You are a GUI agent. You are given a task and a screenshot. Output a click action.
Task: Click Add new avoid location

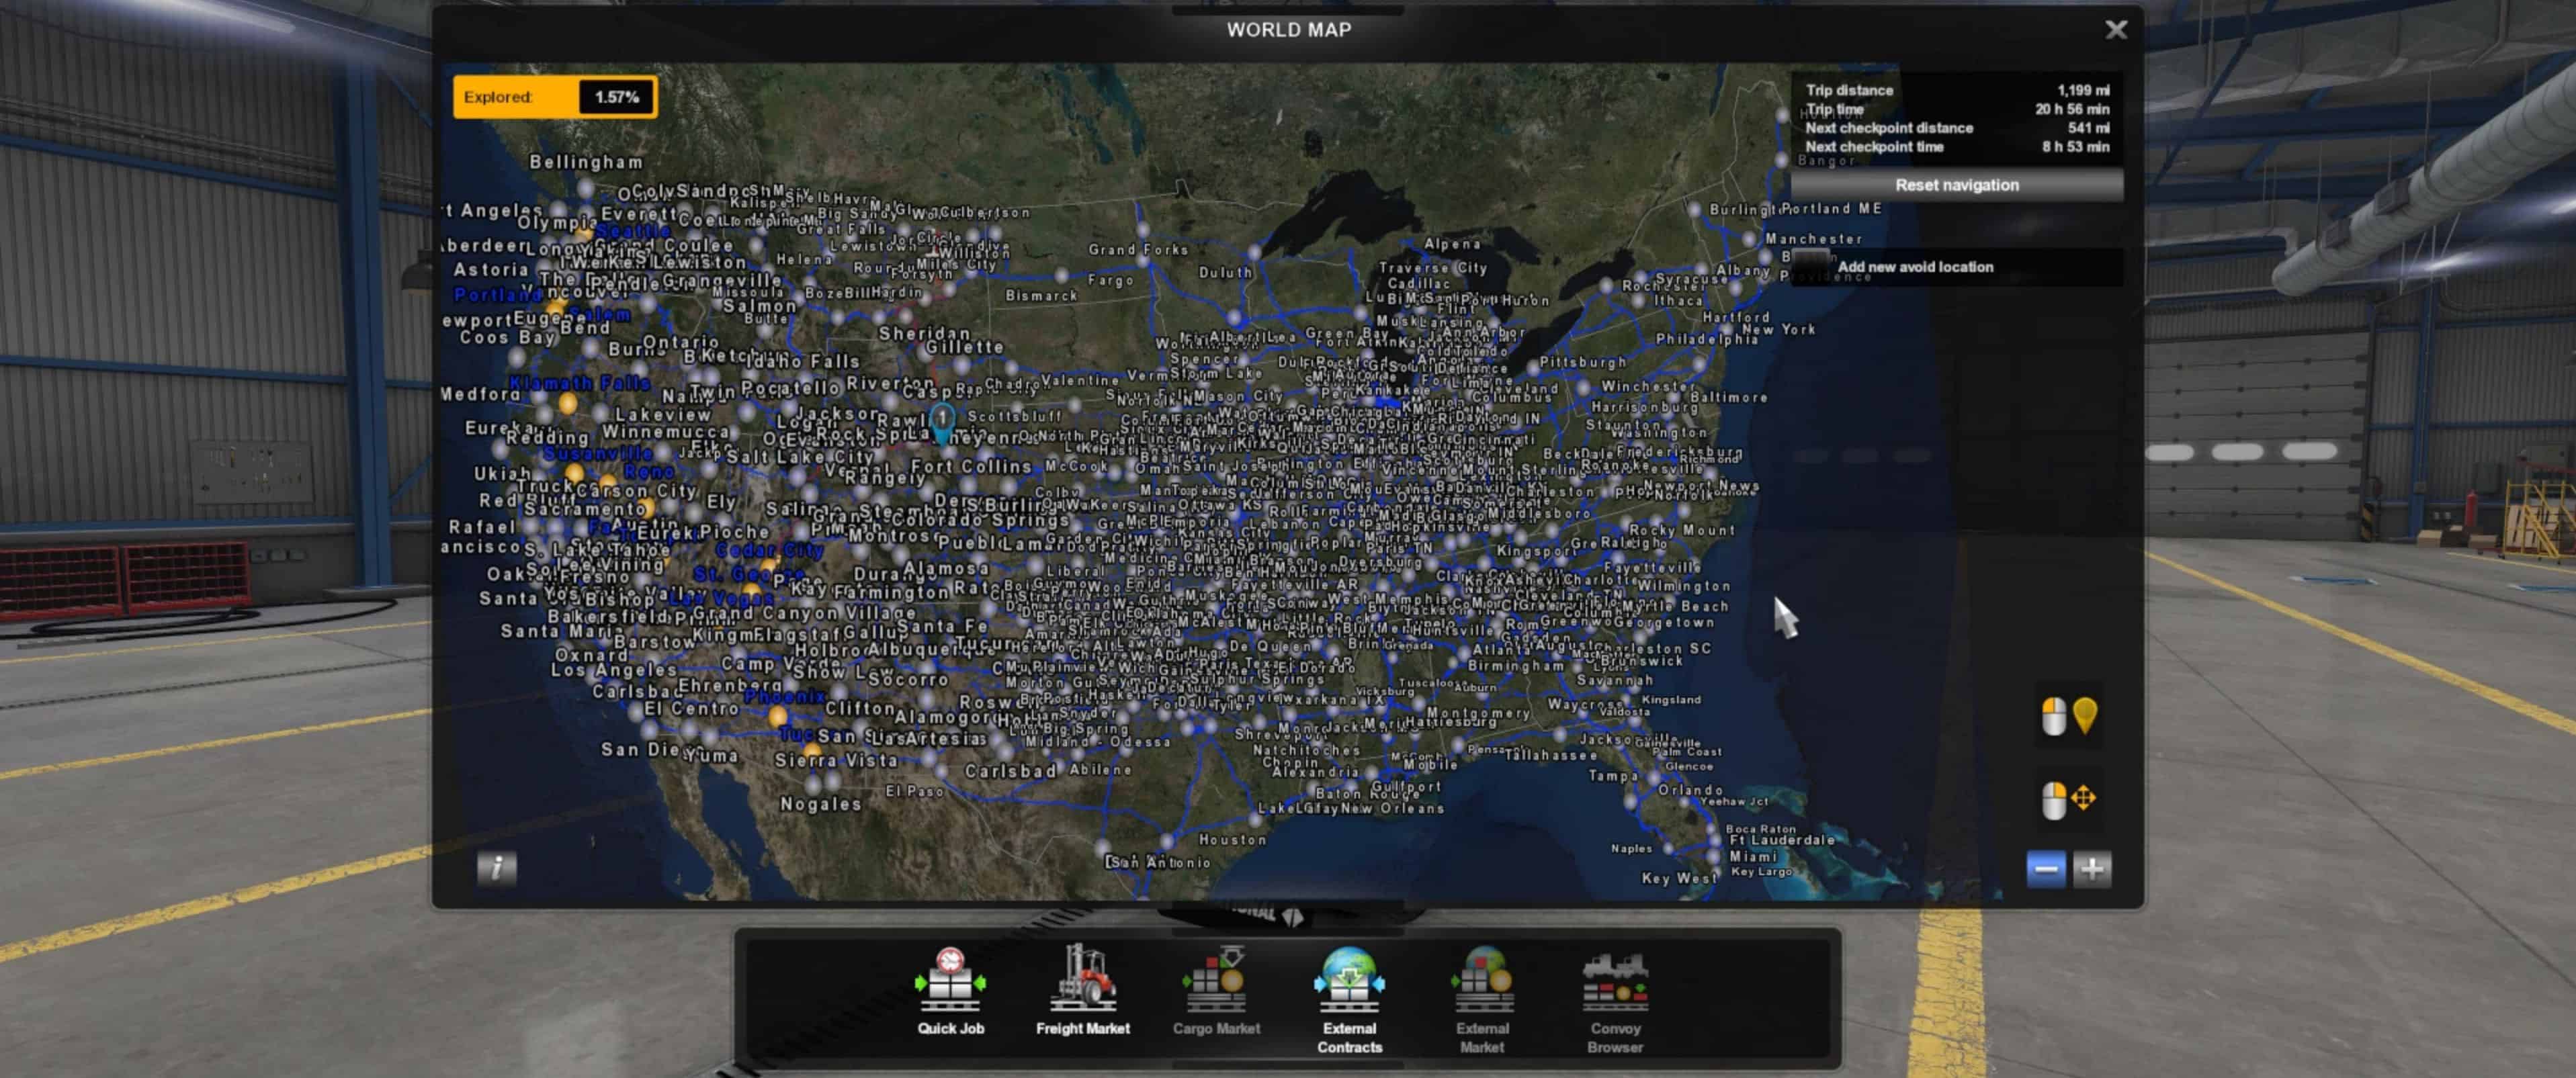click(1914, 267)
